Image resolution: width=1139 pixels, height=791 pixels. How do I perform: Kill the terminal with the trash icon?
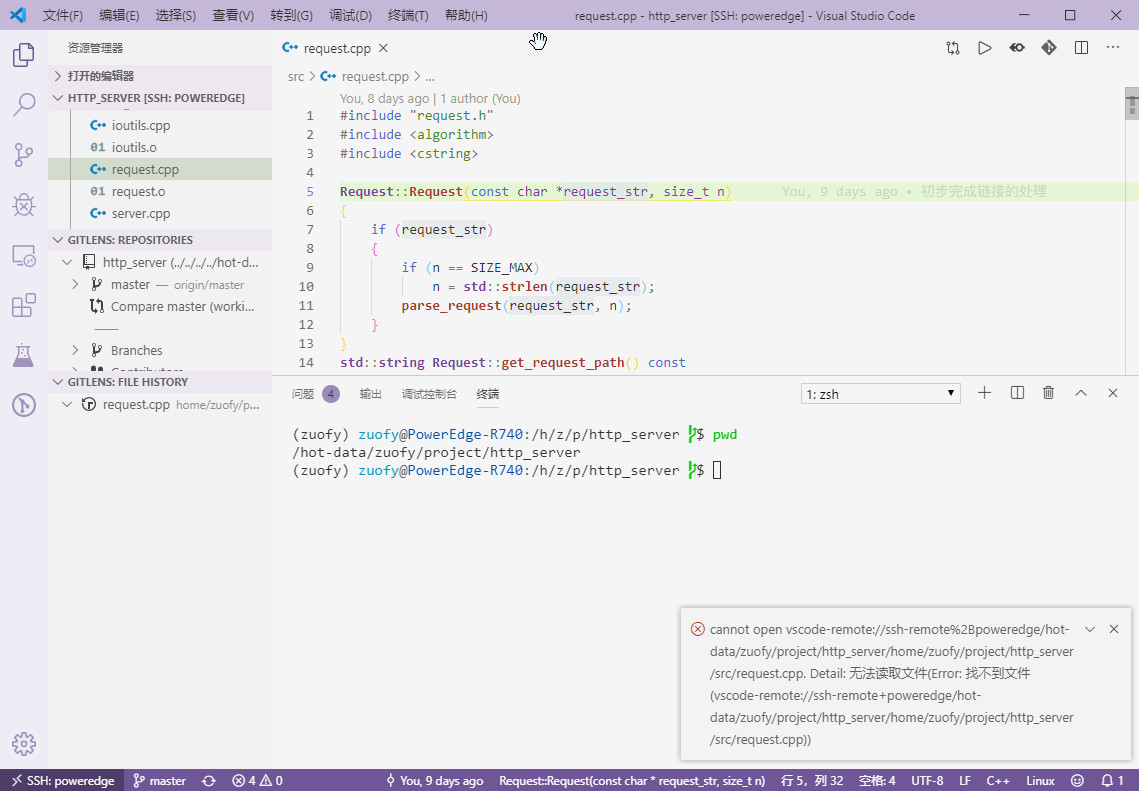point(1048,393)
